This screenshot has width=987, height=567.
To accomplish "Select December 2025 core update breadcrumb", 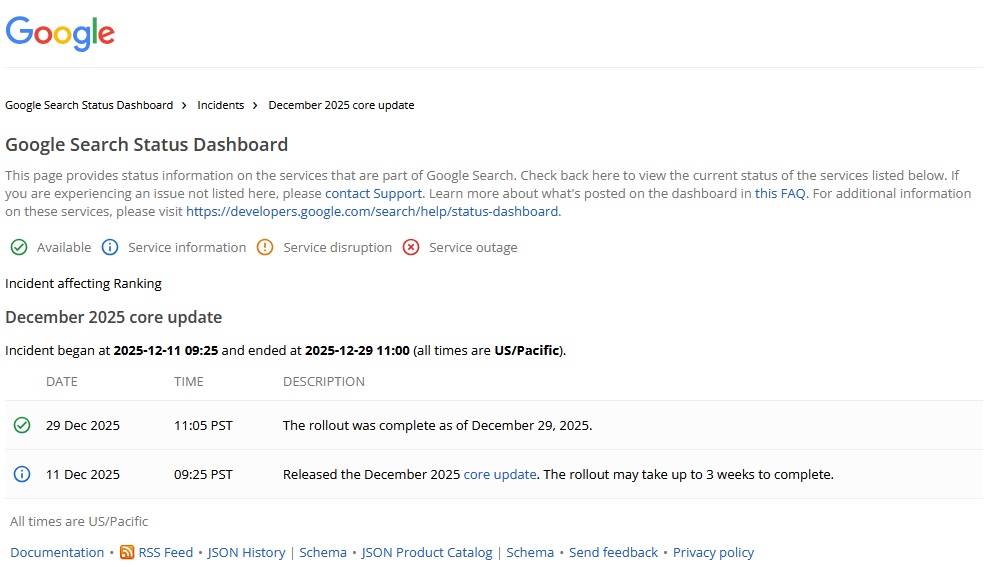I will tap(341, 105).
